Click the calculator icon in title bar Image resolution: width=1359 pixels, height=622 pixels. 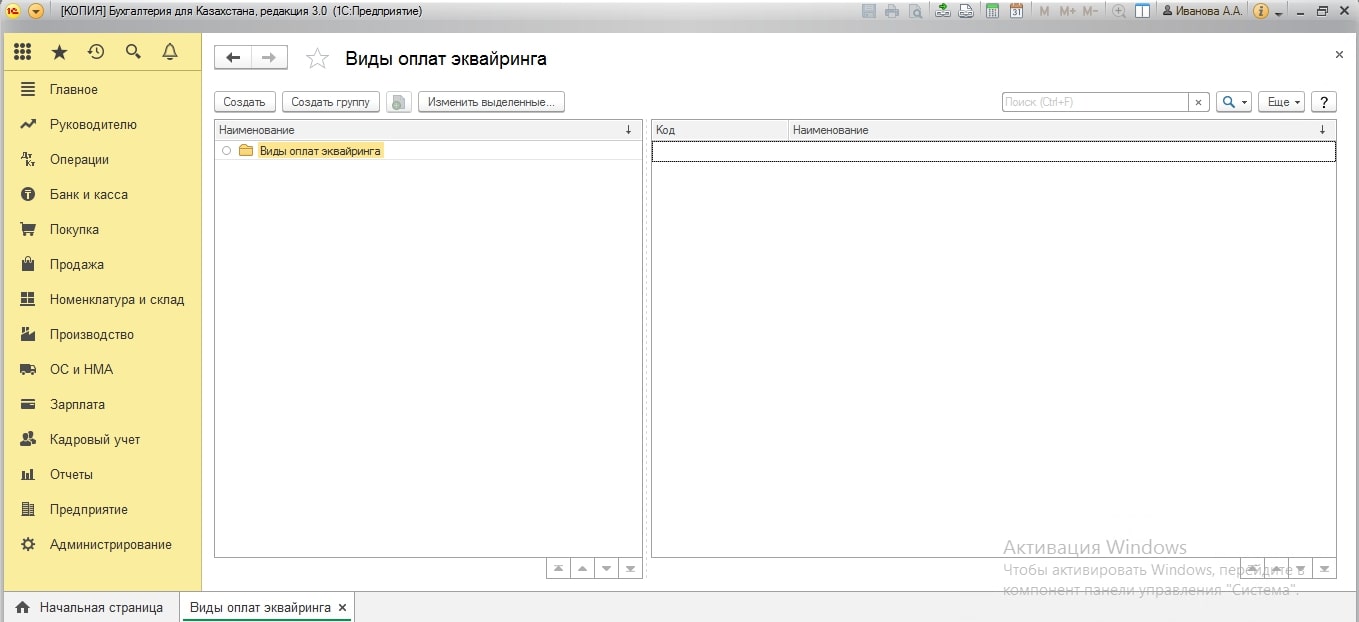coord(992,11)
